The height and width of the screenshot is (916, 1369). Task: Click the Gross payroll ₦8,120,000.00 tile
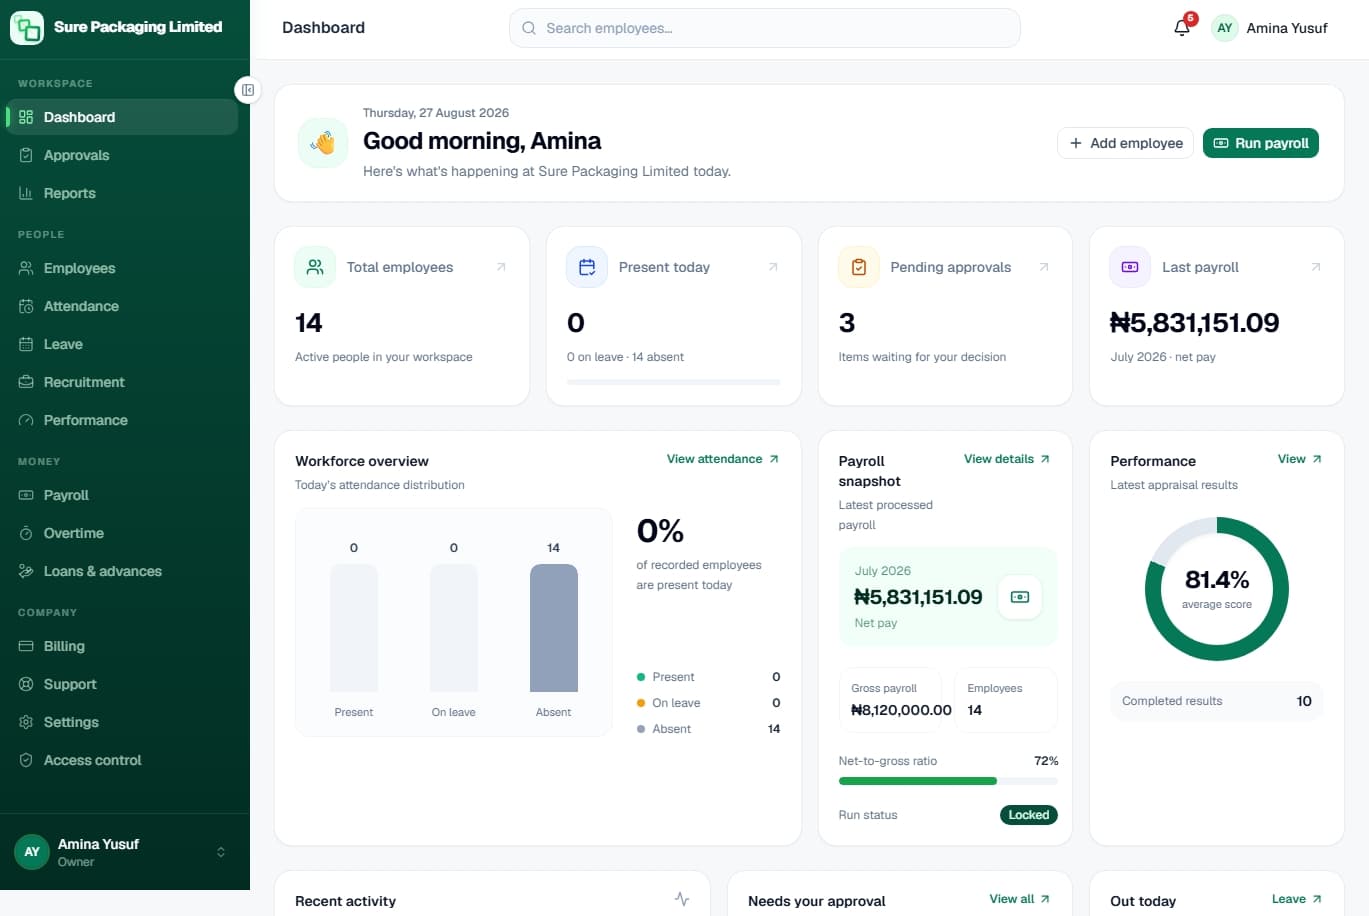tap(891, 700)
